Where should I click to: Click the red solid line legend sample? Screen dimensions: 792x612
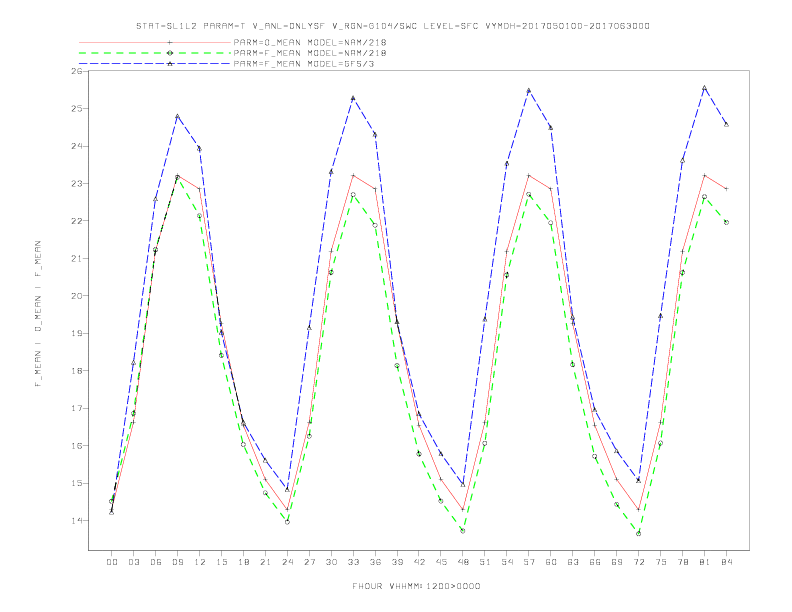pyautogui.click(x=155, y=42)
